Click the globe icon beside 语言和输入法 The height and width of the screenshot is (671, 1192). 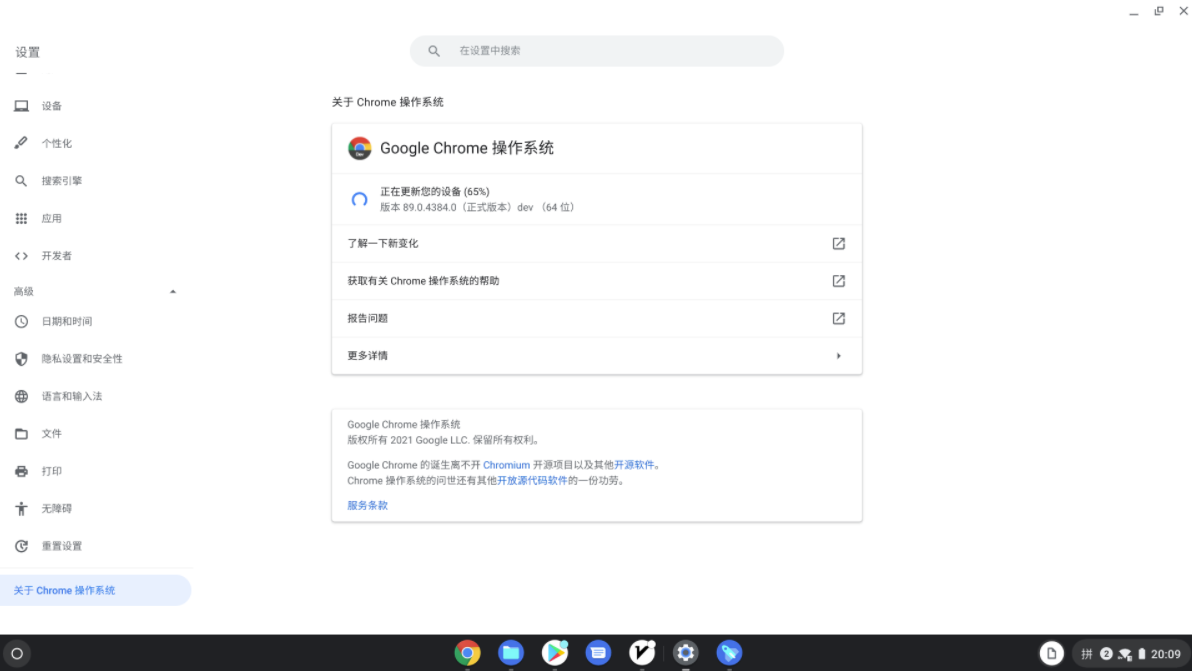(x=21, y=396)
